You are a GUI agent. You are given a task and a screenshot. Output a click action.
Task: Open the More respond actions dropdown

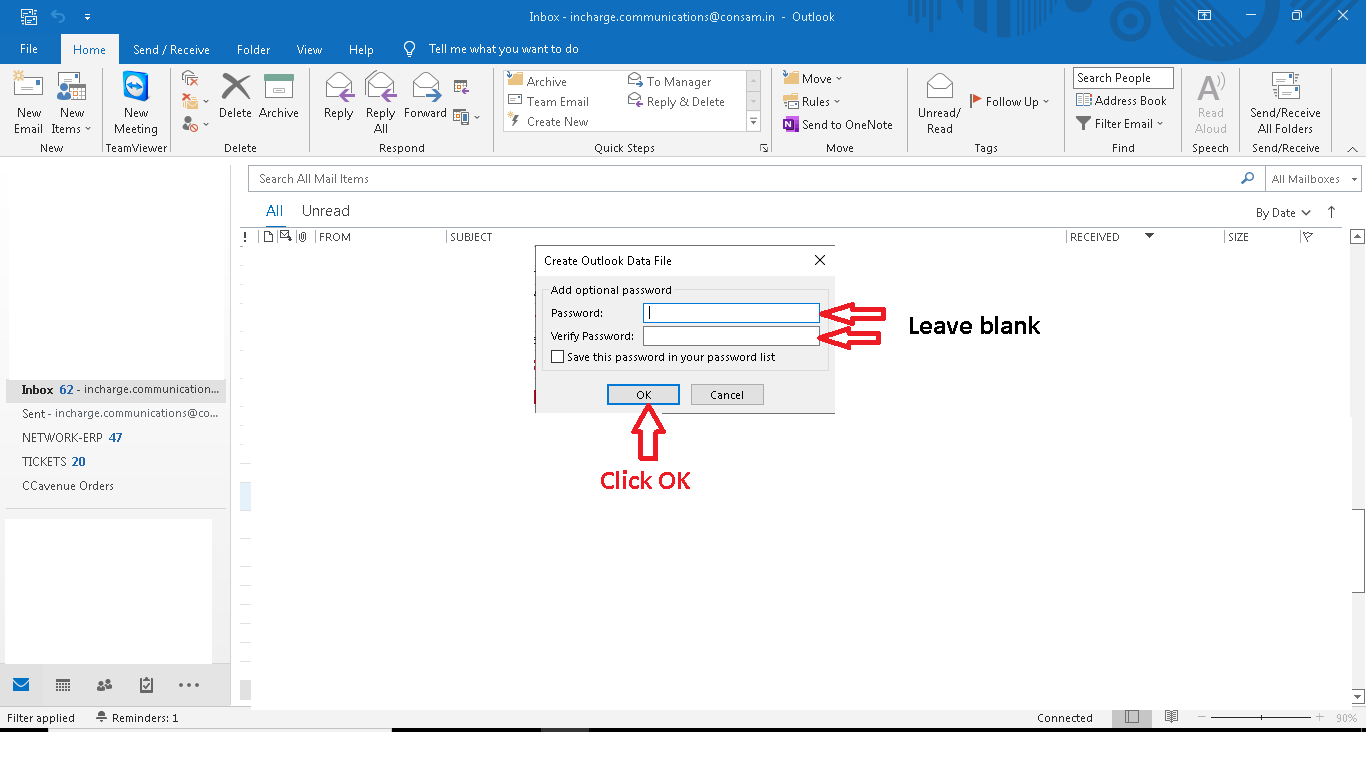pos(466,117)
